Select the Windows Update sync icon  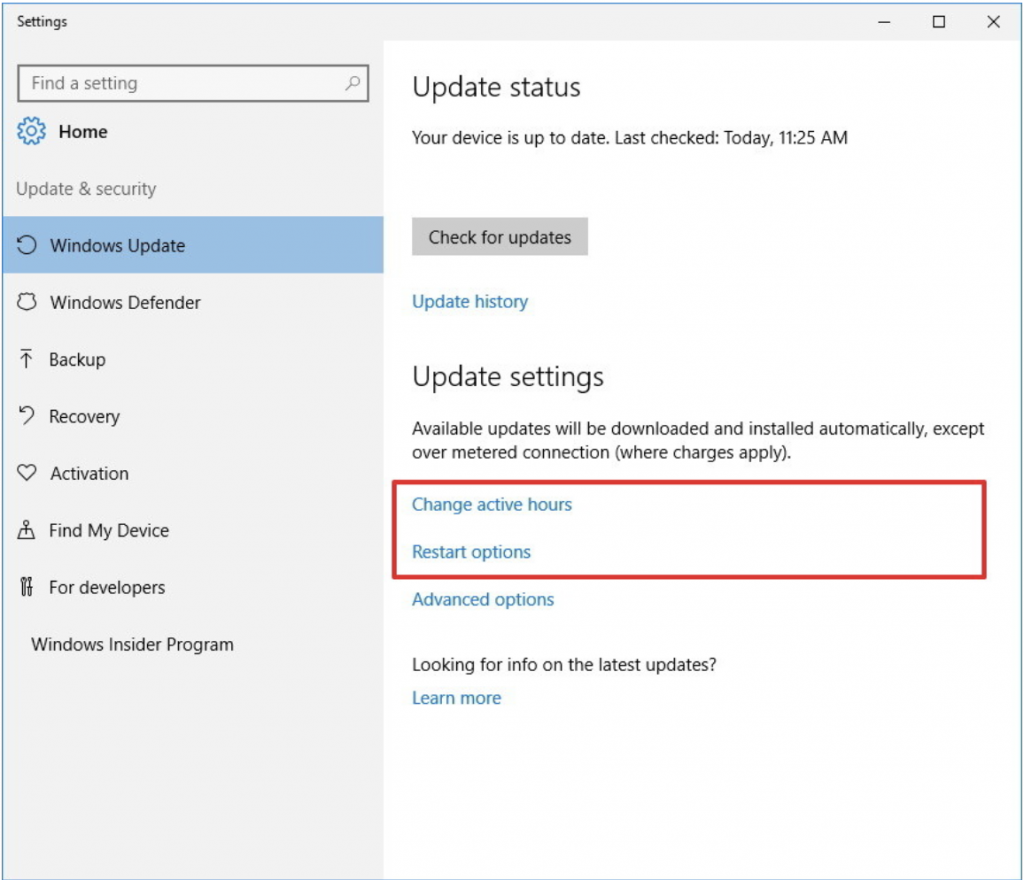click(x=28, y=245)
